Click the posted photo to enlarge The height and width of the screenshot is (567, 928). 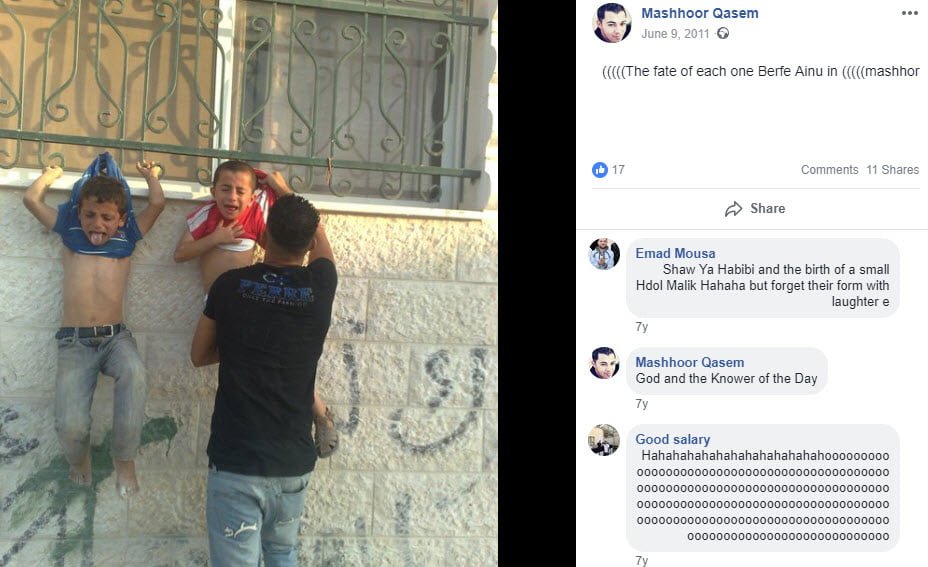pyautogui.click(x=249, y=284)
